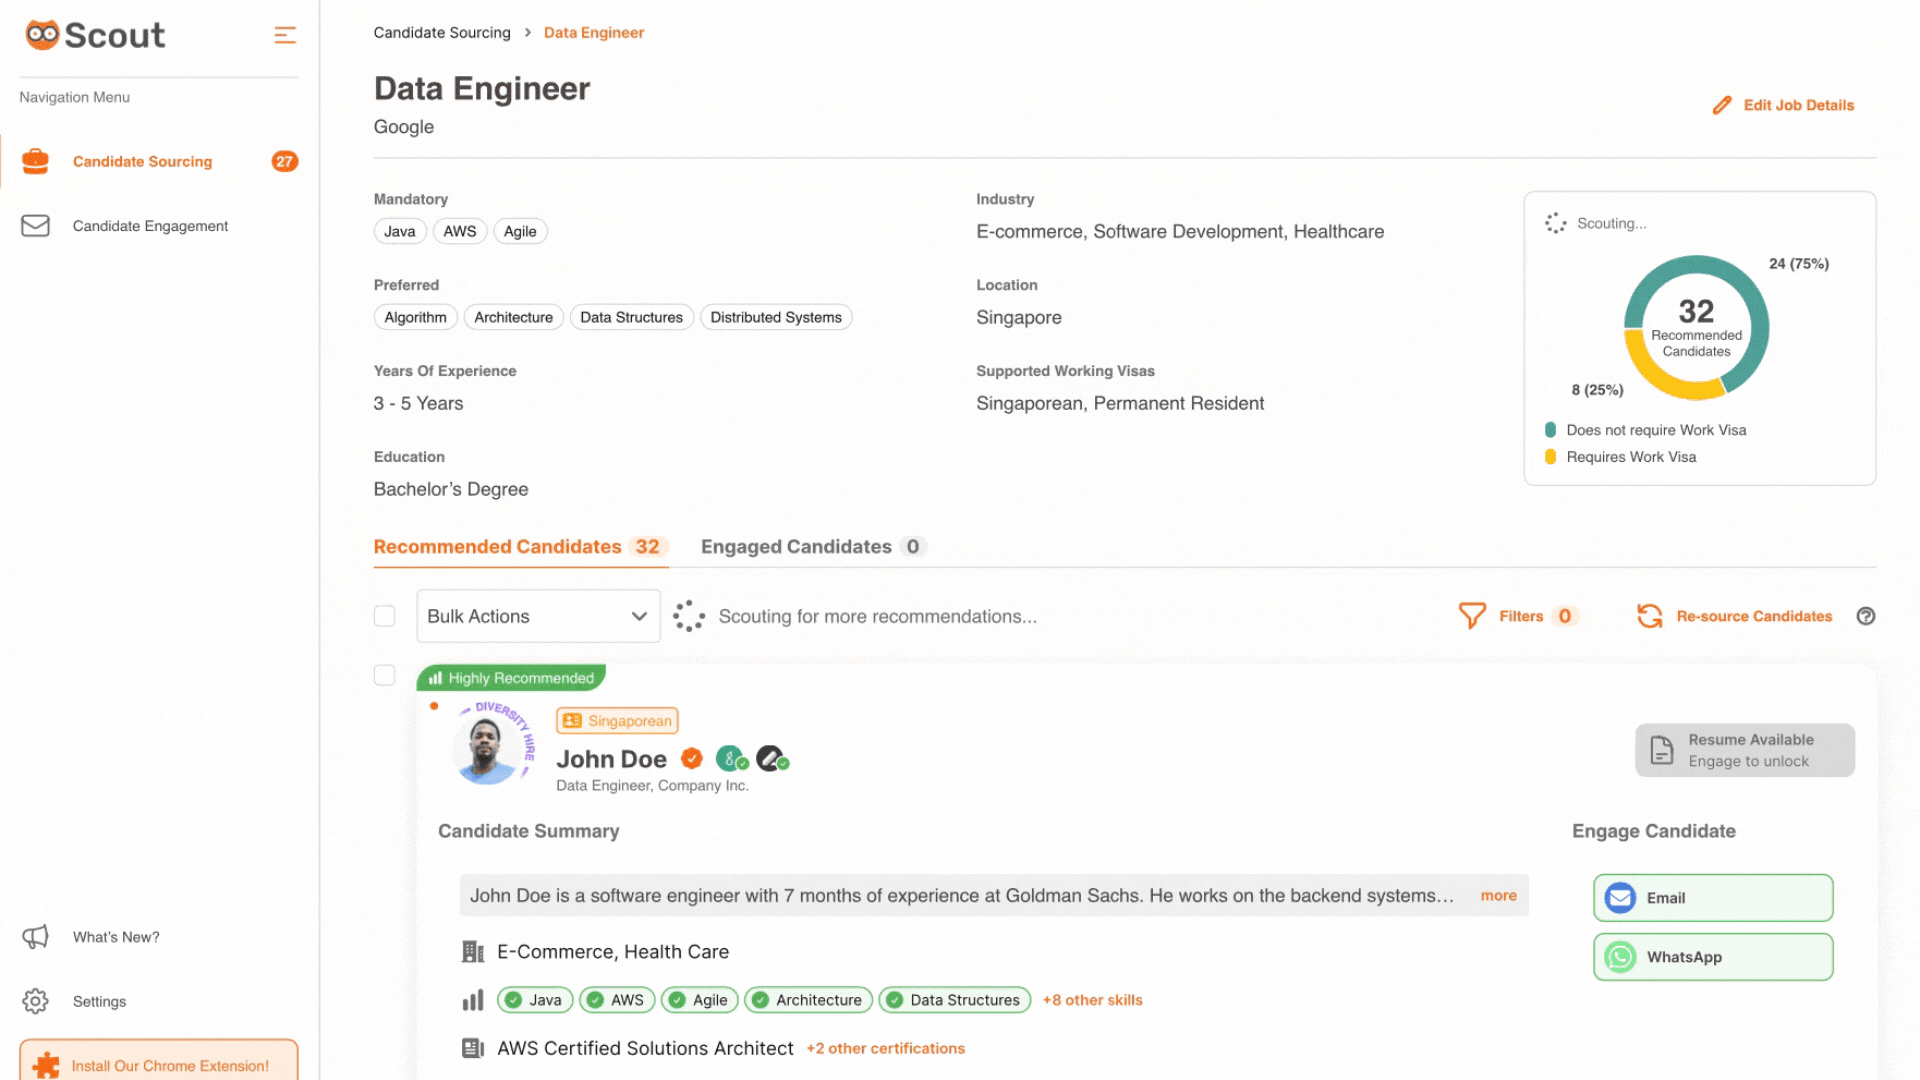The height and width of the screenshot is (1080, 1920).
Task: Check John Doe's candidate checkbox
Action: pyautogui.click(x=384, y=675)
